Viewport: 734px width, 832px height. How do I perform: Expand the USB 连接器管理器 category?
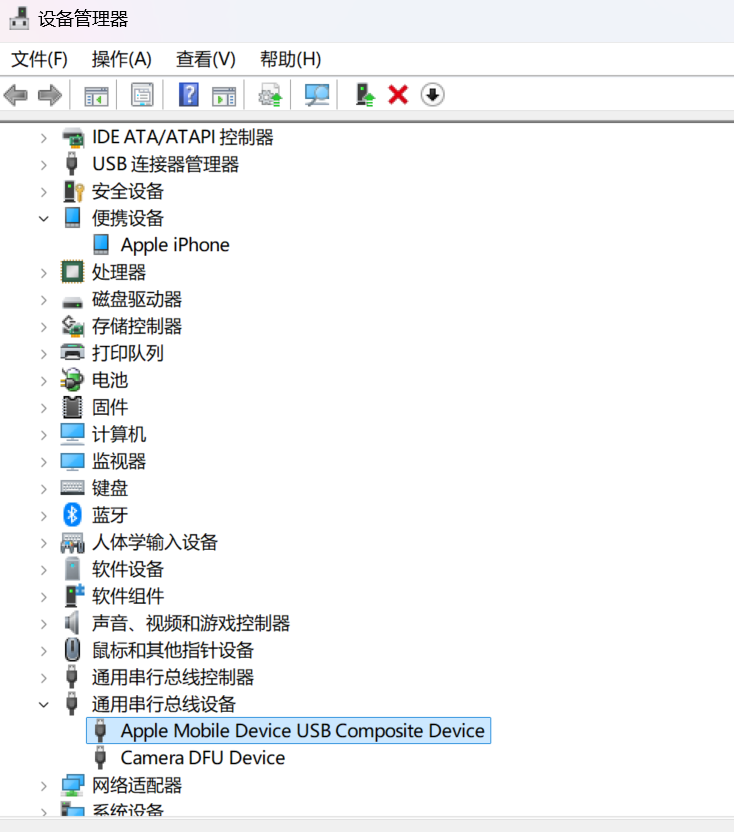tap(44, 164)
